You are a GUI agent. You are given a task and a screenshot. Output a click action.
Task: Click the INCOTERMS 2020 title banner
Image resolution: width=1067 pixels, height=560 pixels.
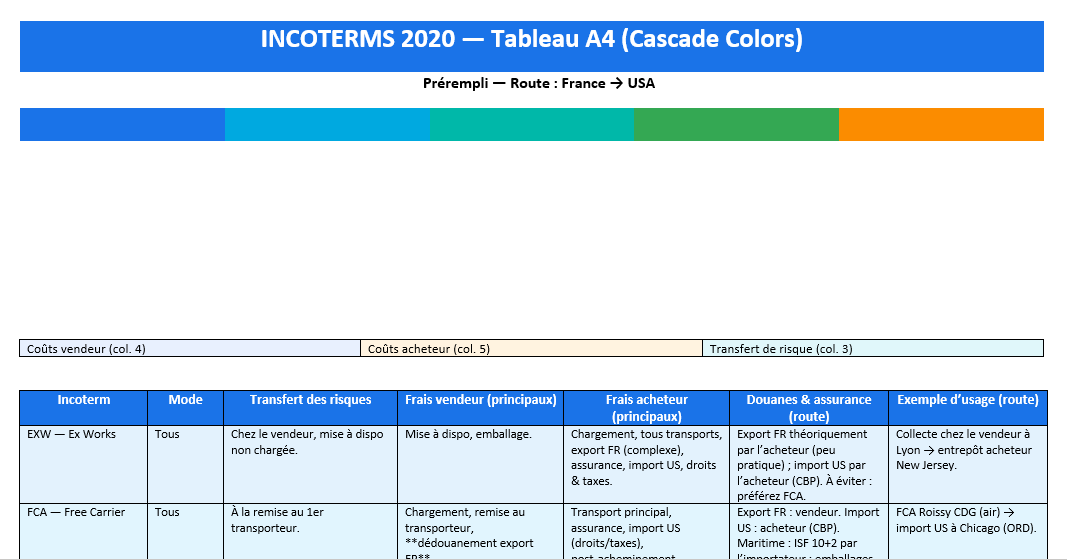click(531, 40)
